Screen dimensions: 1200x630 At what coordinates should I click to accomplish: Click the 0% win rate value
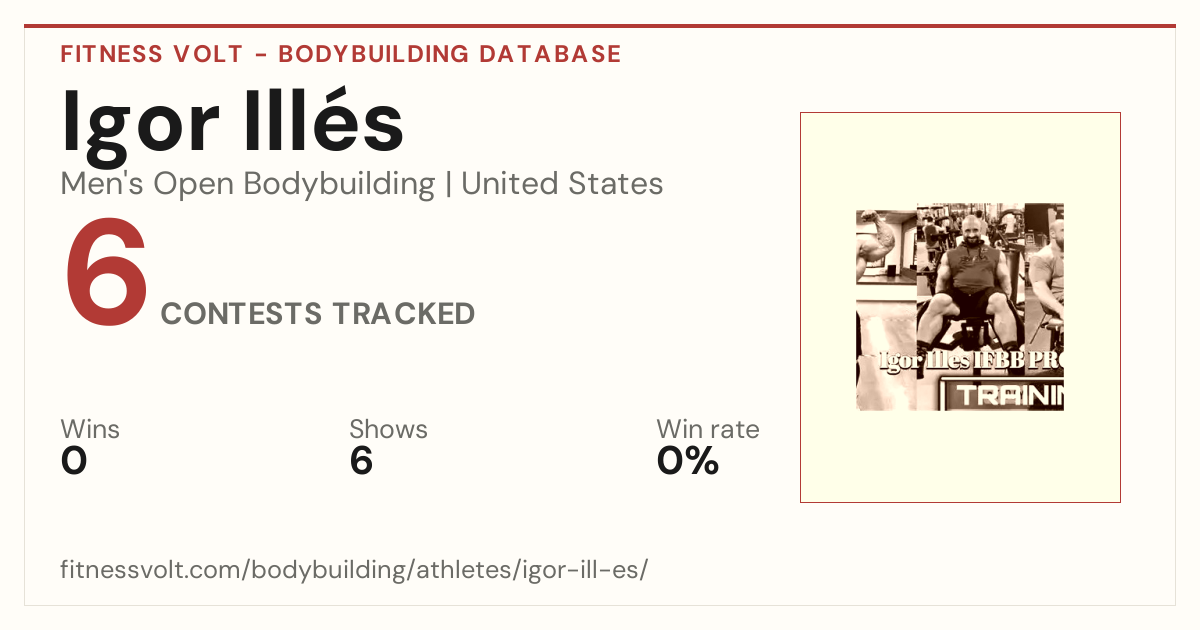(x=688, y=461)
